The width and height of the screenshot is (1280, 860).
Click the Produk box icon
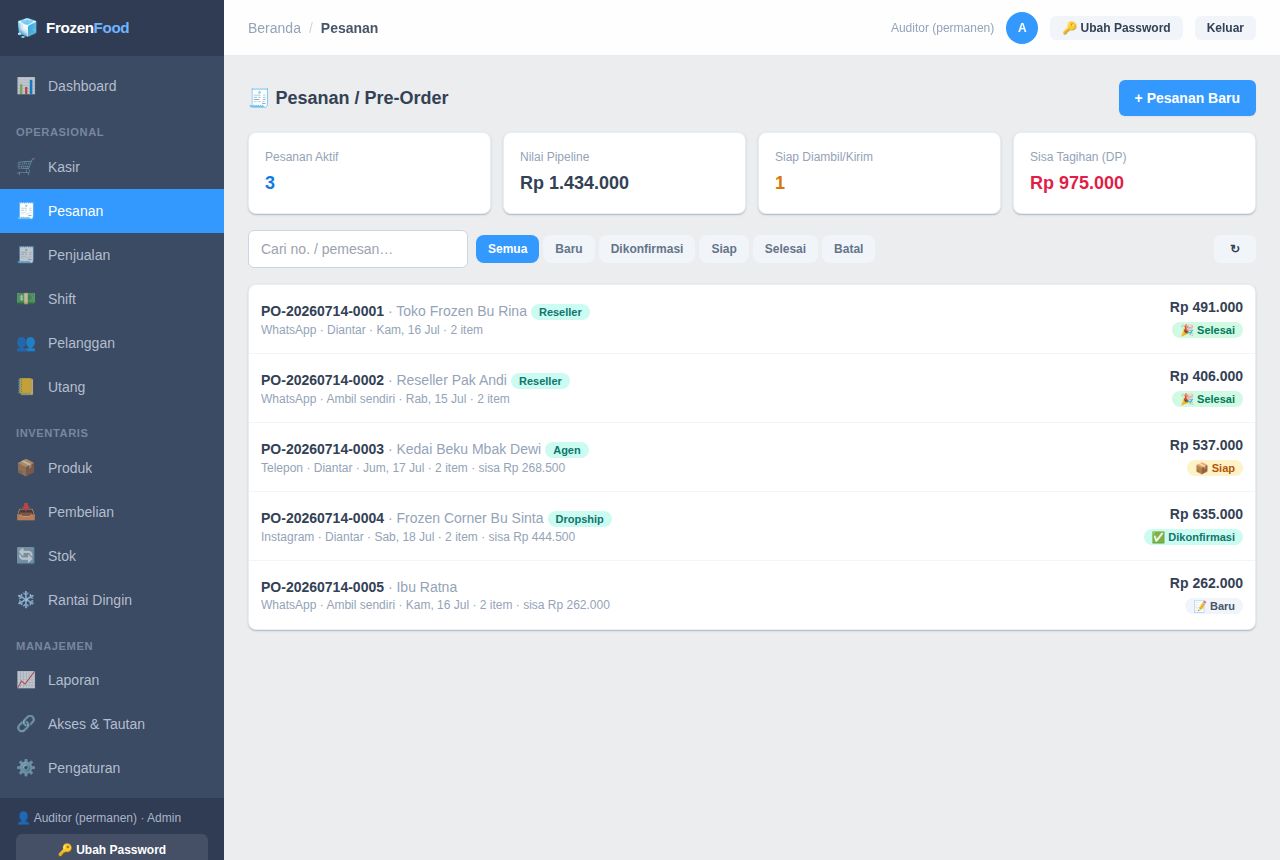(26, 468)
